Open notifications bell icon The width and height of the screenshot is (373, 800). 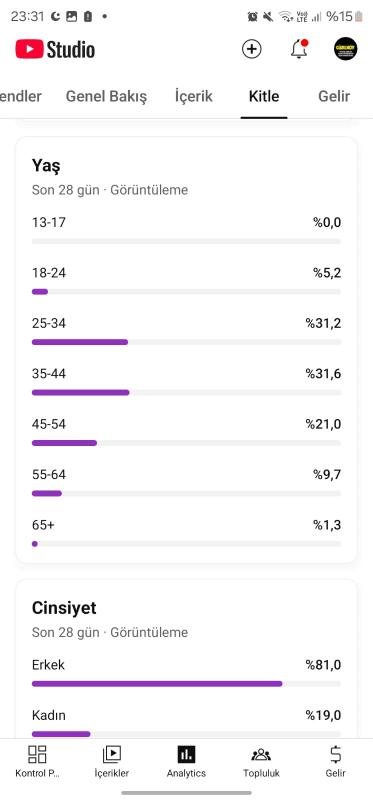[299, 49]
